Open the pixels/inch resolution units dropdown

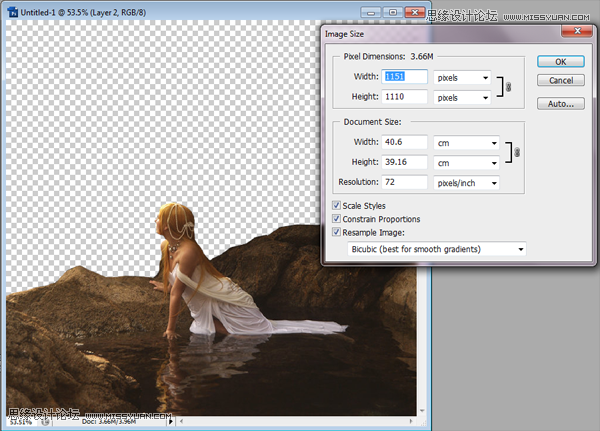[x=466, y=183]
